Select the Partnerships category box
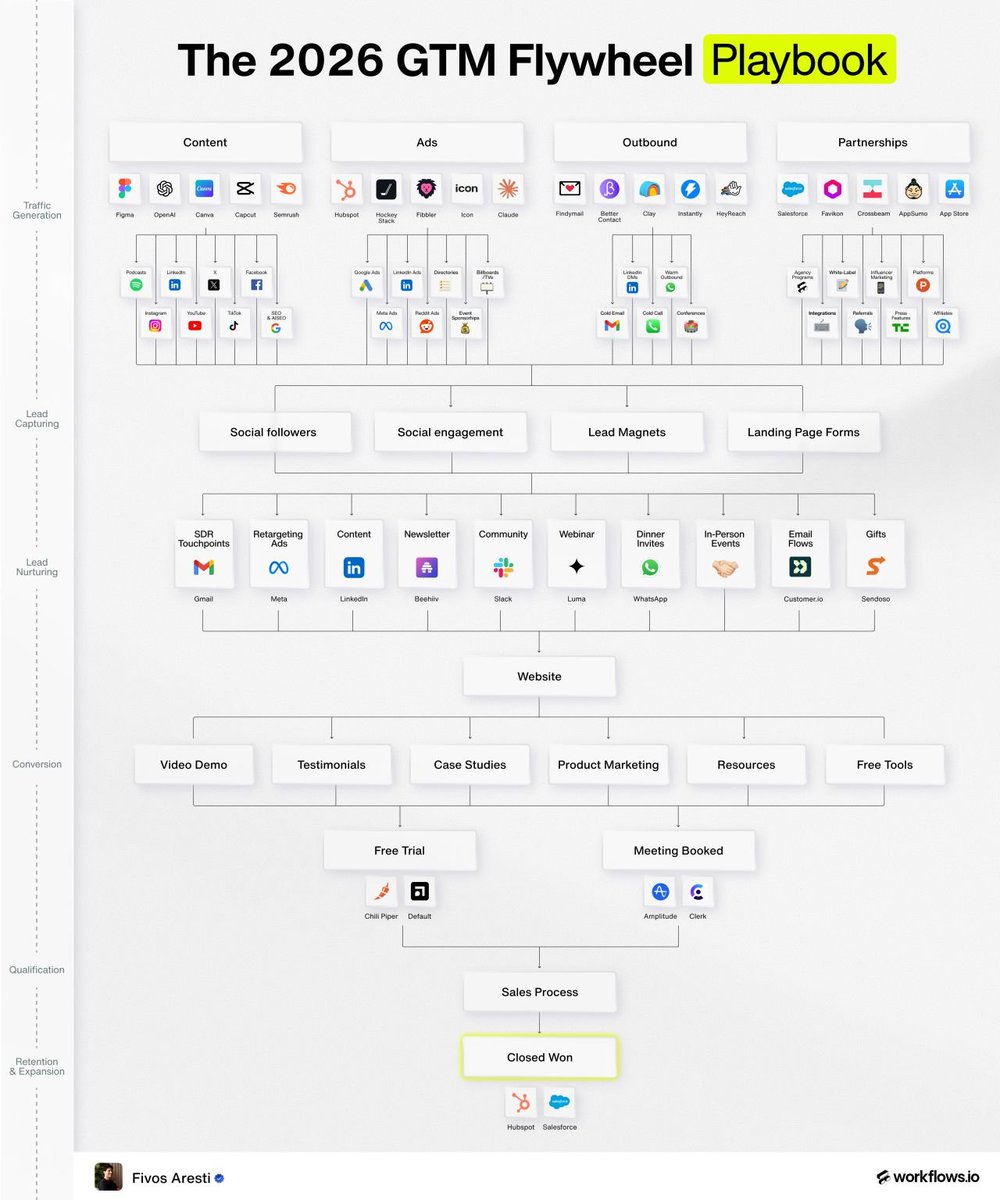Screen dimensions: 1000x1200 (x=873, y=142)
